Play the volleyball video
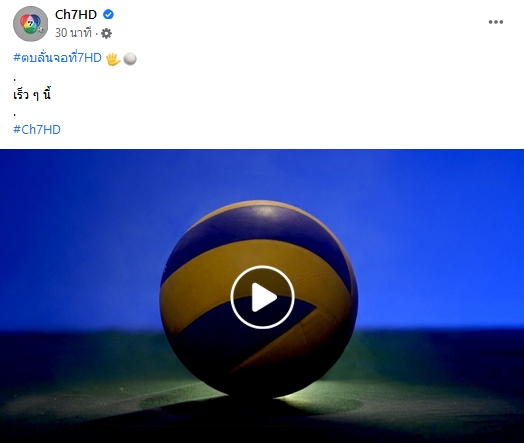Viewport: 524px width, 443px height. [262, 297]
